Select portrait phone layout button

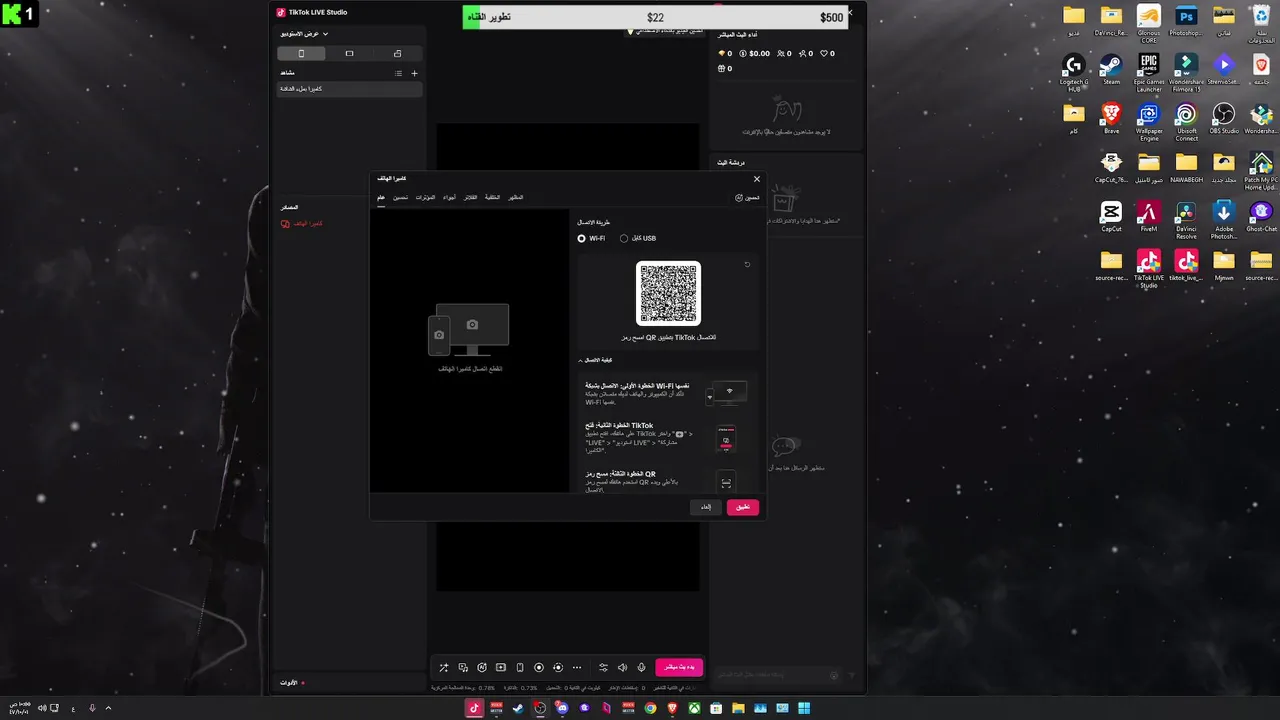[301, 53]
